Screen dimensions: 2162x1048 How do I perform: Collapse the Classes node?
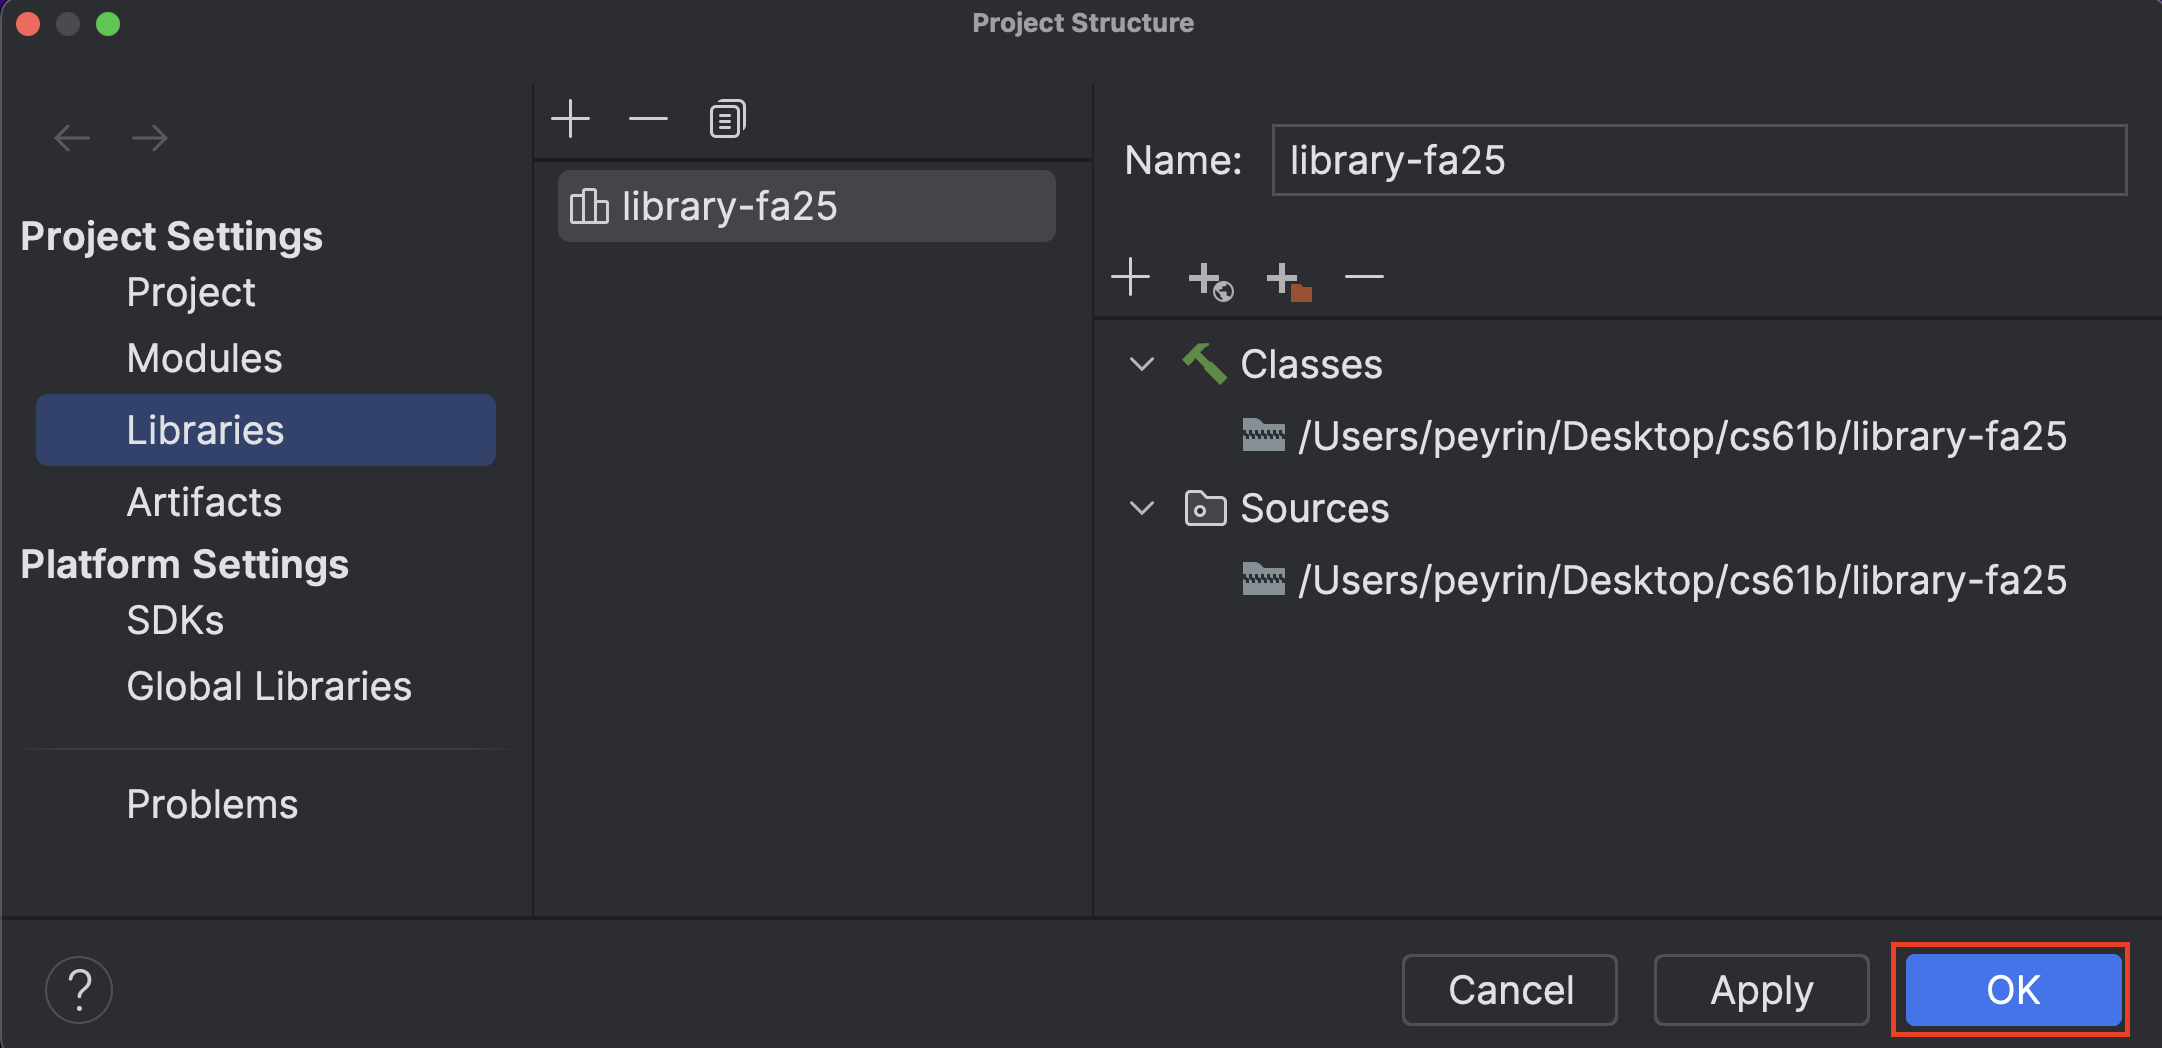pyautogui.click(x=1140, y=364)
